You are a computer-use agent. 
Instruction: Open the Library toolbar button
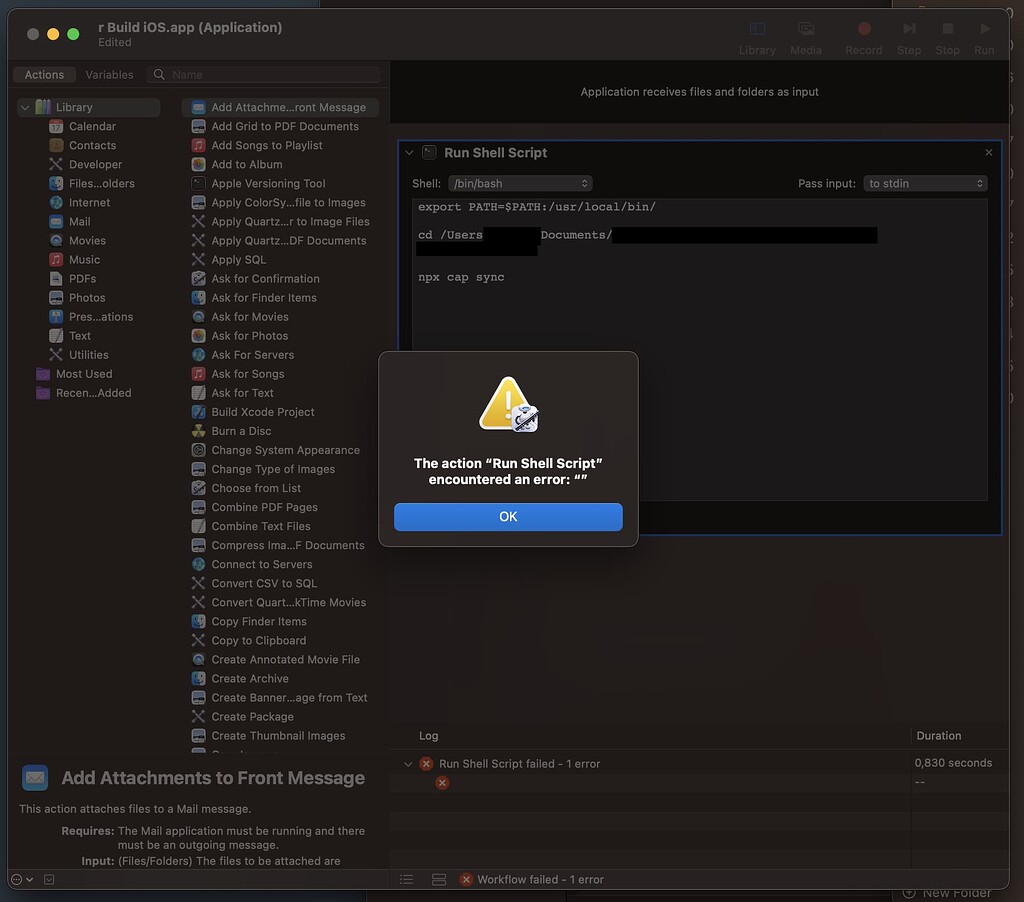click(x=757, y=38)
